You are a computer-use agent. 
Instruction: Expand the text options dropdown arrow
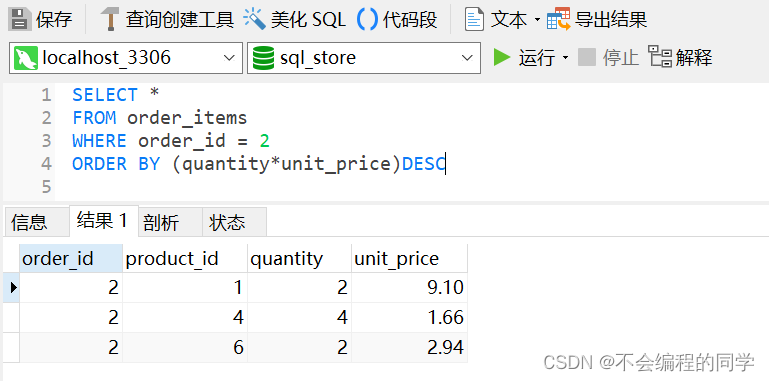(537, 20)
